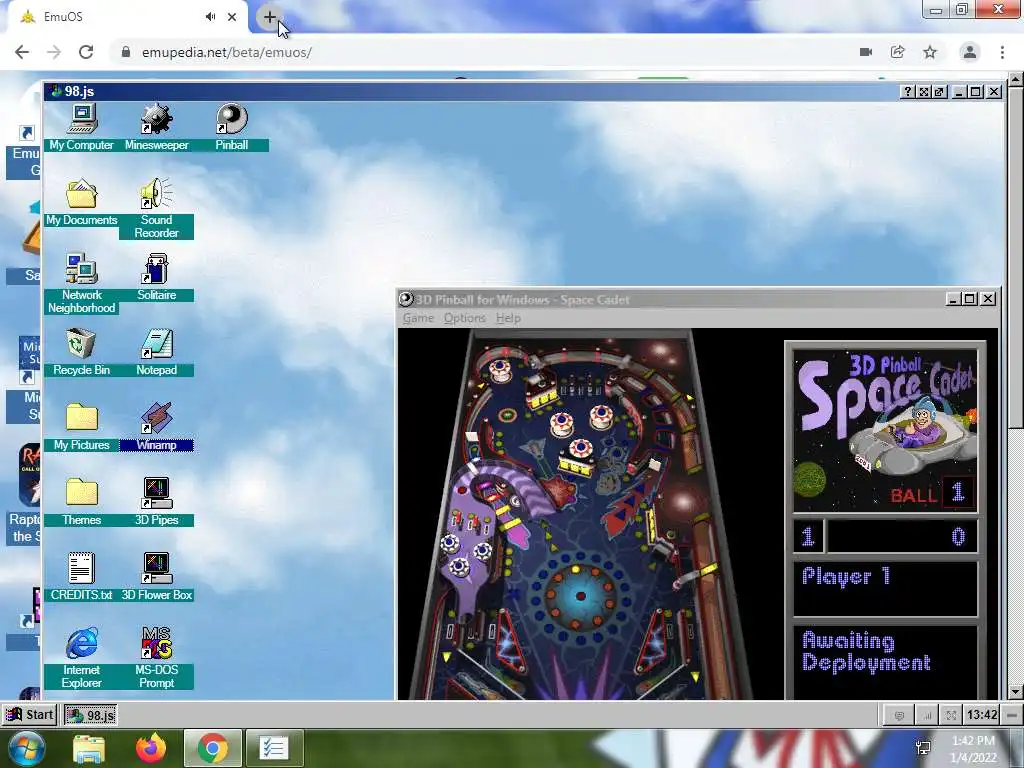The image size is (1024, 768).
Task: Launch Firefox from the Windows taskbar
Action: click(151, 748)
